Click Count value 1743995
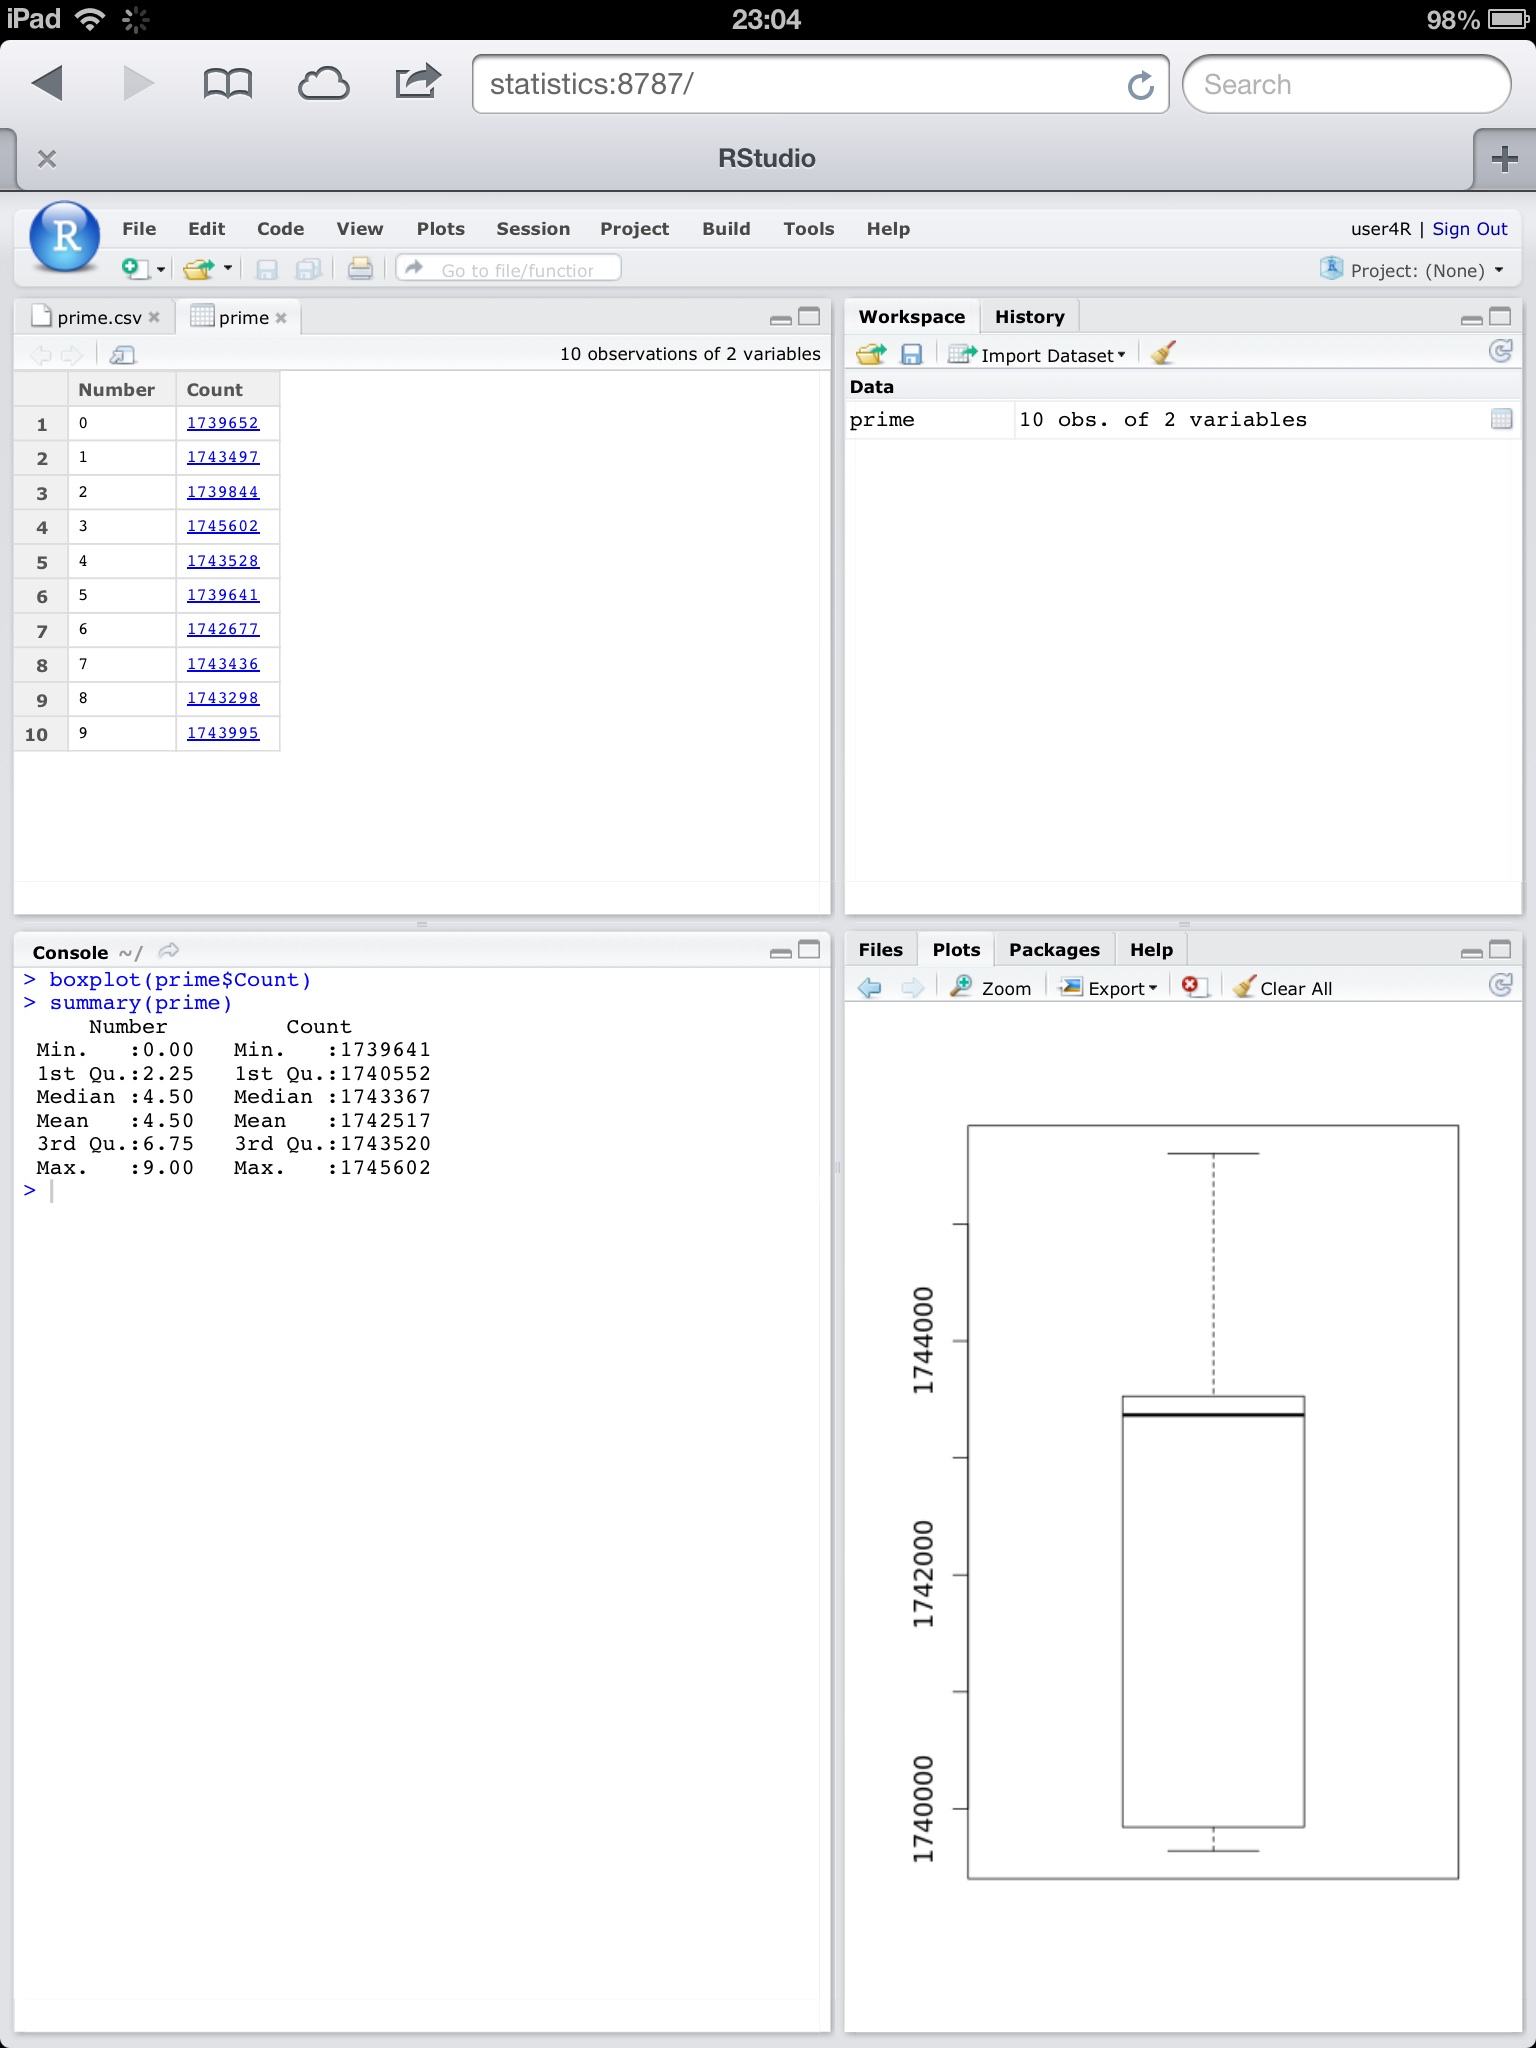 tap(223, 733)
